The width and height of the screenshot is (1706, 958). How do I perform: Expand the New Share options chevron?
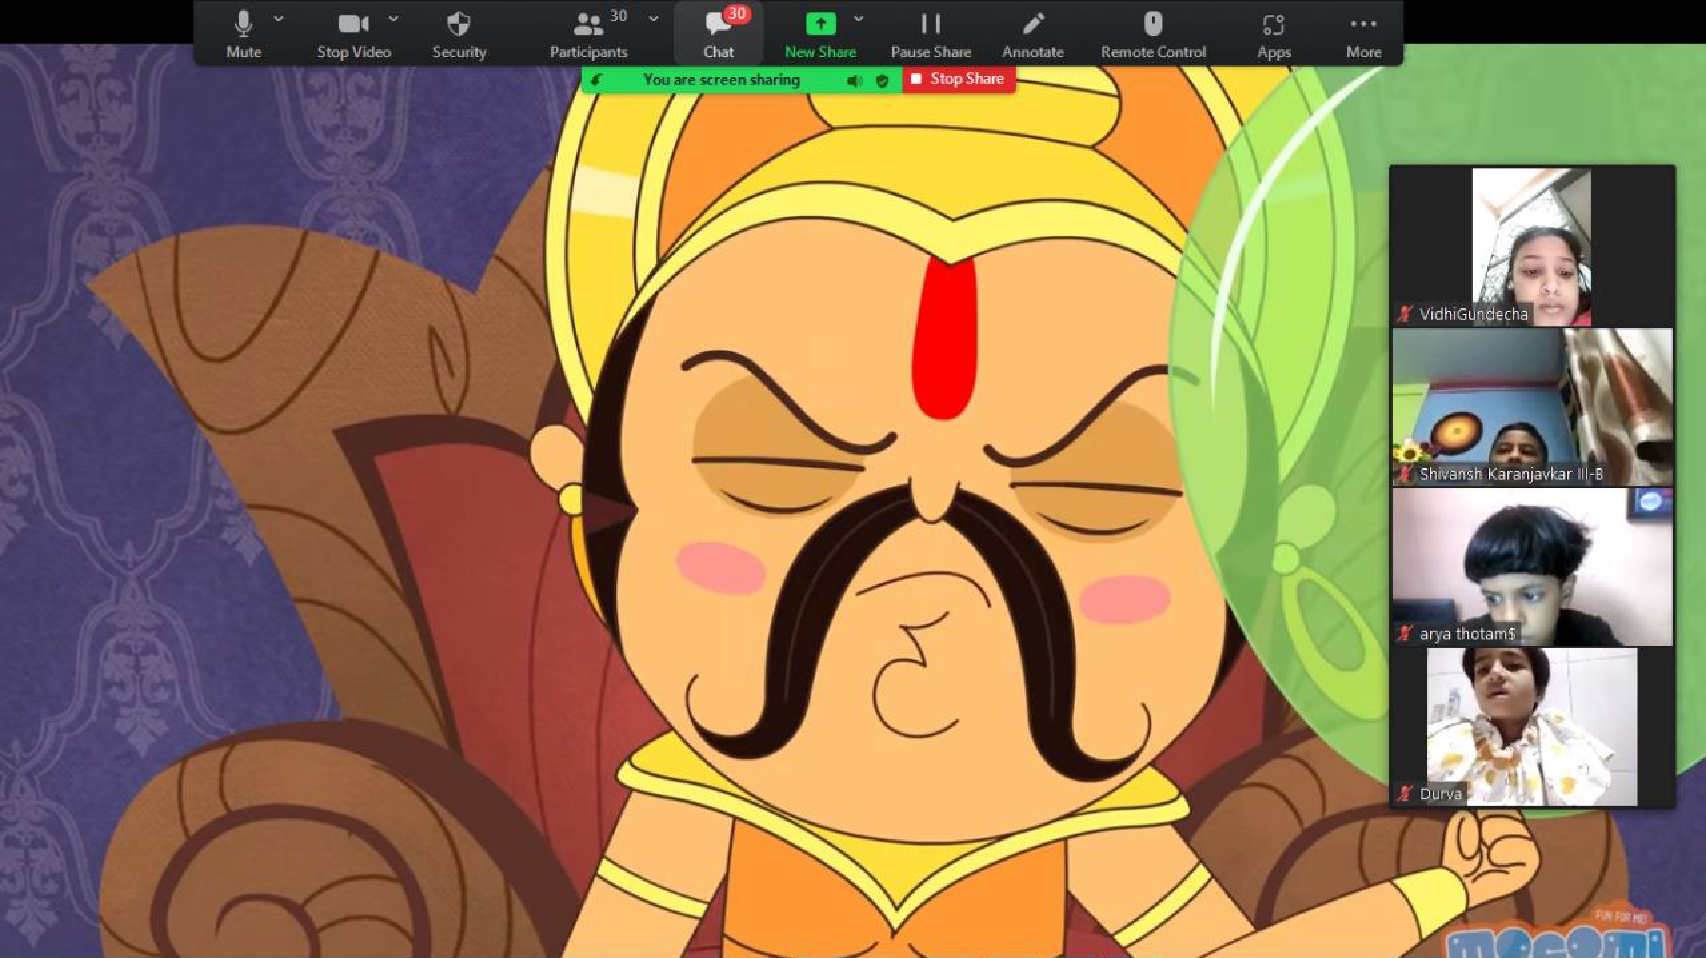pos(858,19)
